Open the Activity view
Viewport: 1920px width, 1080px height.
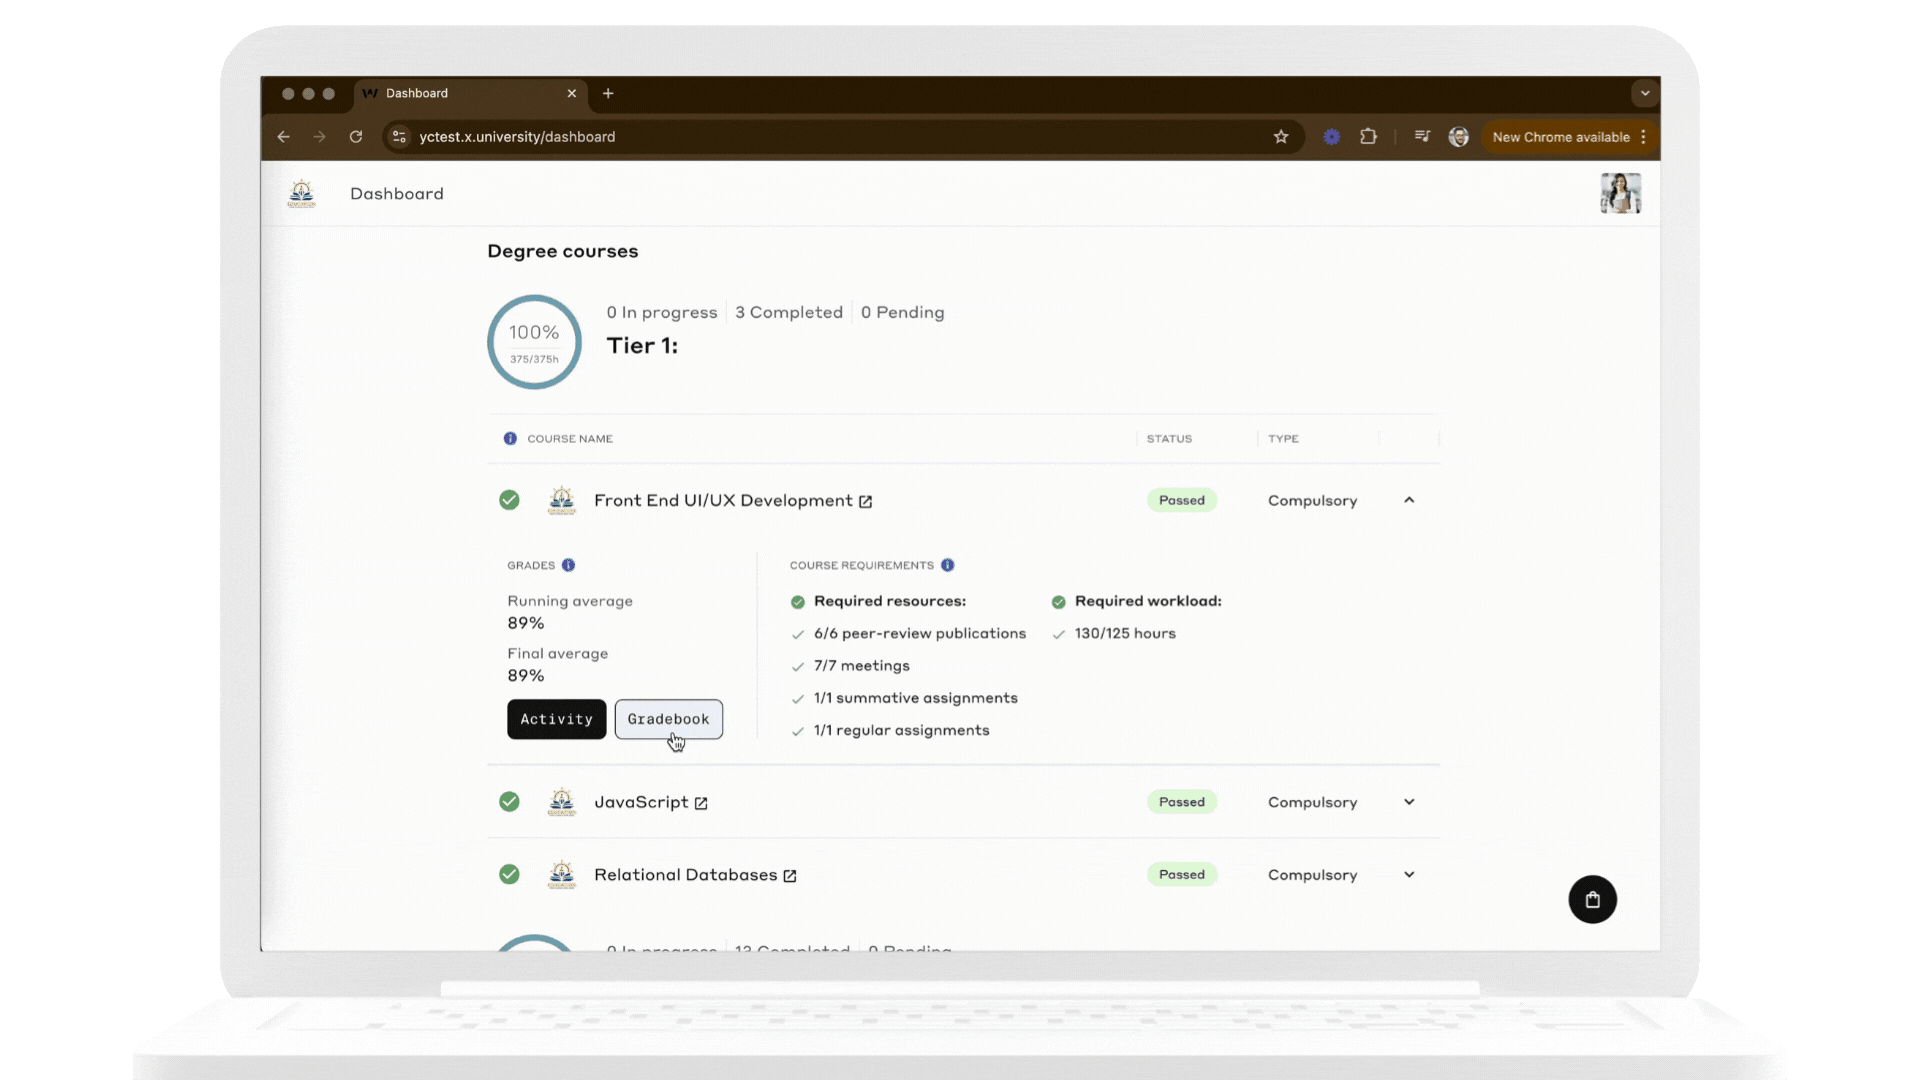pos(556,719)
